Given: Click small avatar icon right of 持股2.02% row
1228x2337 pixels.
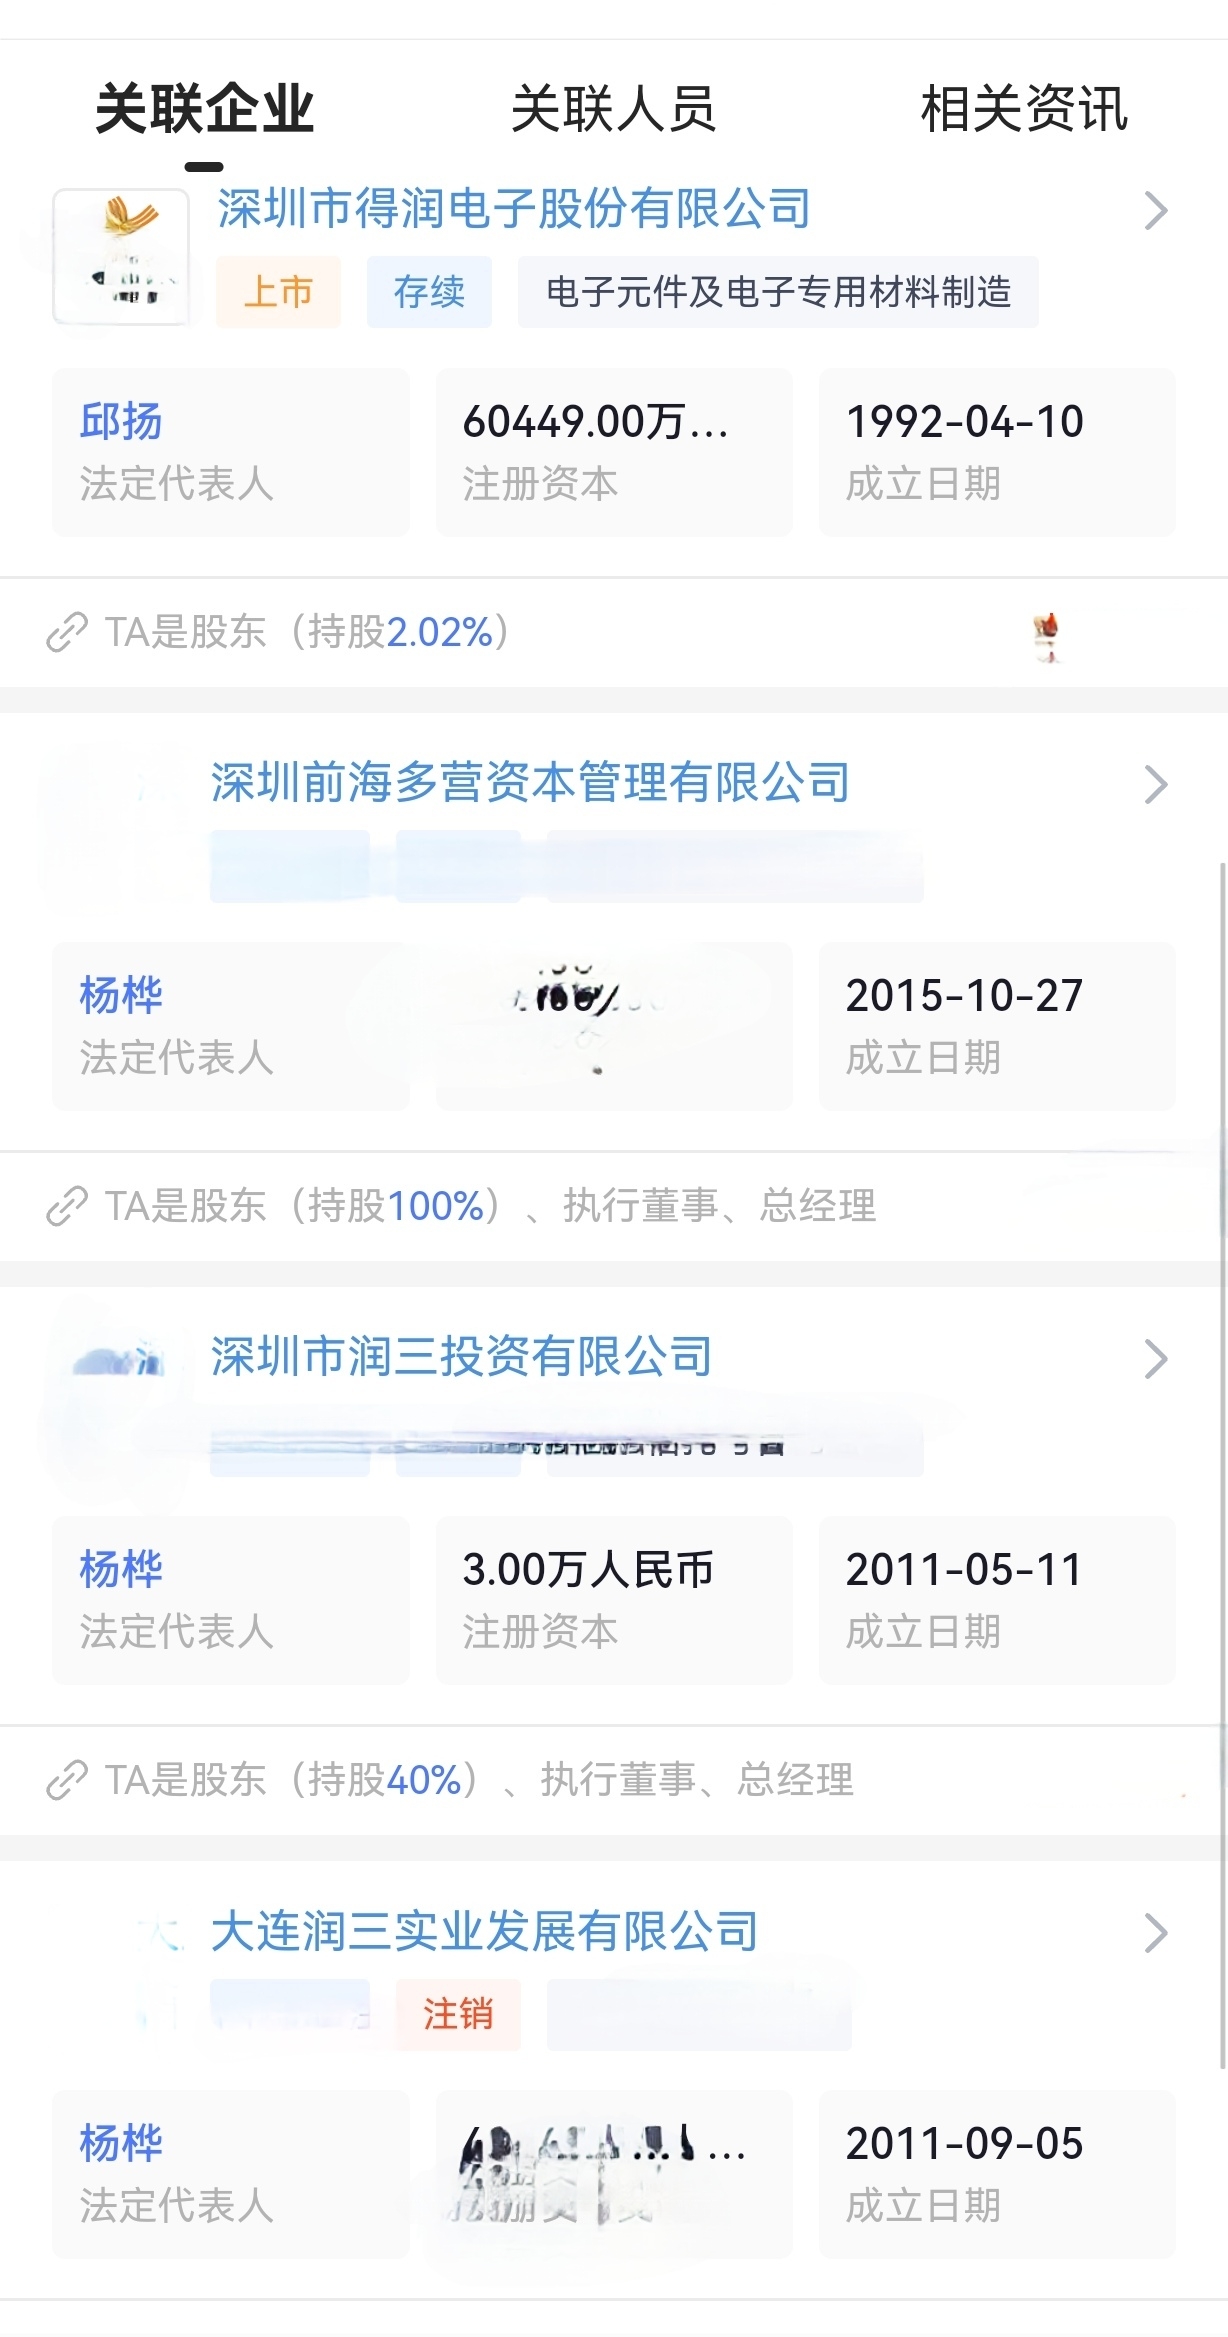Looking at the screenshot, I should 1046,637.
